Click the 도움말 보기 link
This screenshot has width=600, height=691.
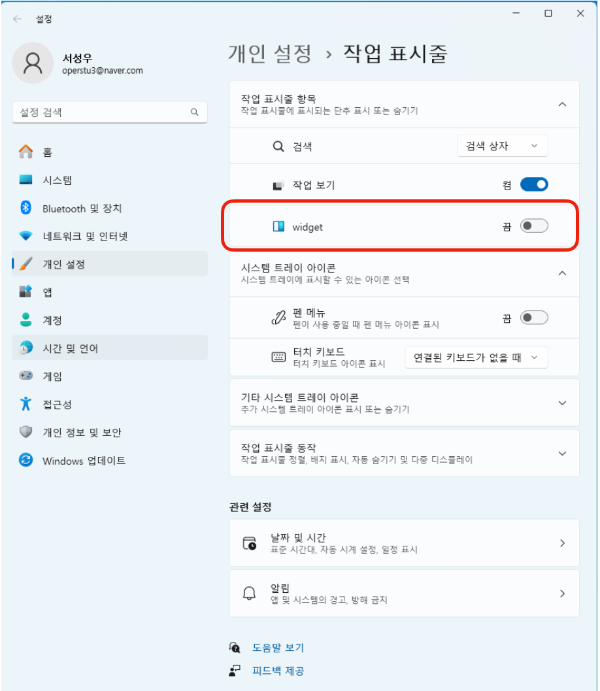[x=278, y=647]
